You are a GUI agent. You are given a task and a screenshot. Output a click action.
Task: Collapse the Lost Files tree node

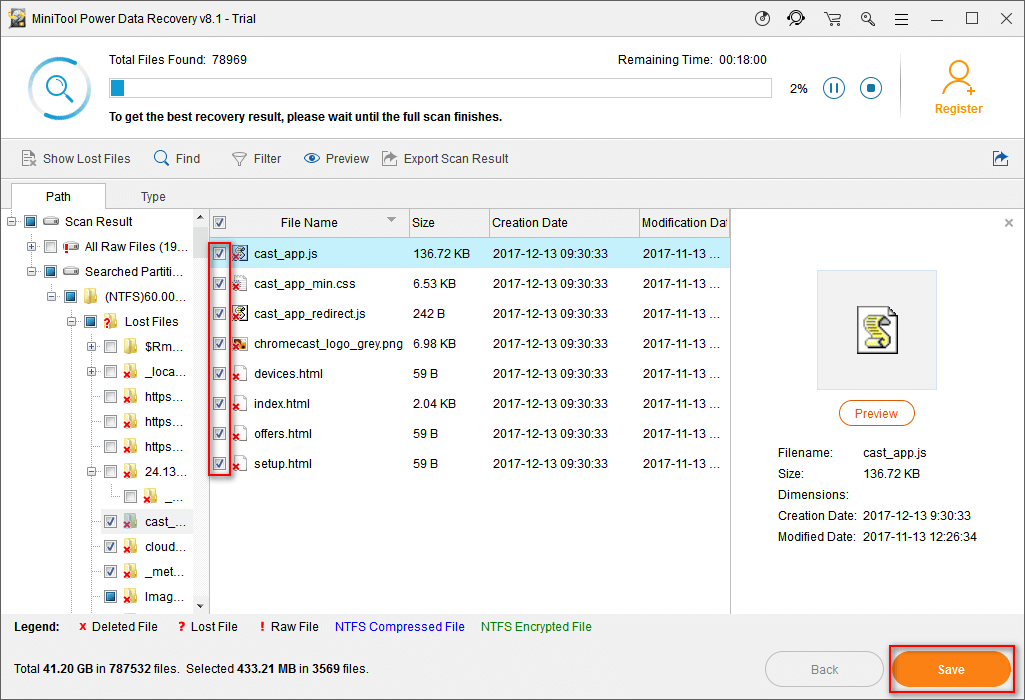coord(72,322)
